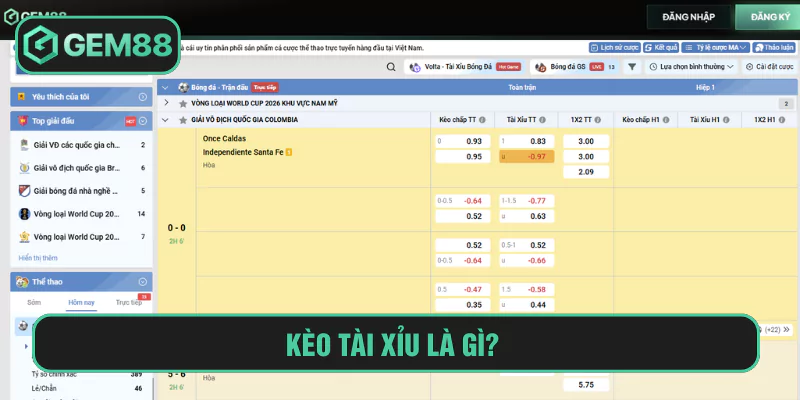Select over odds -0.77 for 1-1.5
The height and width of the screenshot is (400, 800).
point(527,201)
